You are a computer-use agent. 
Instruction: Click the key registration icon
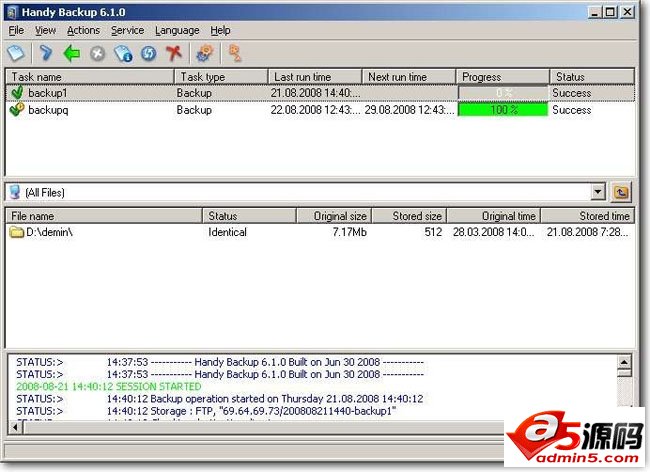tap(236, 53)
